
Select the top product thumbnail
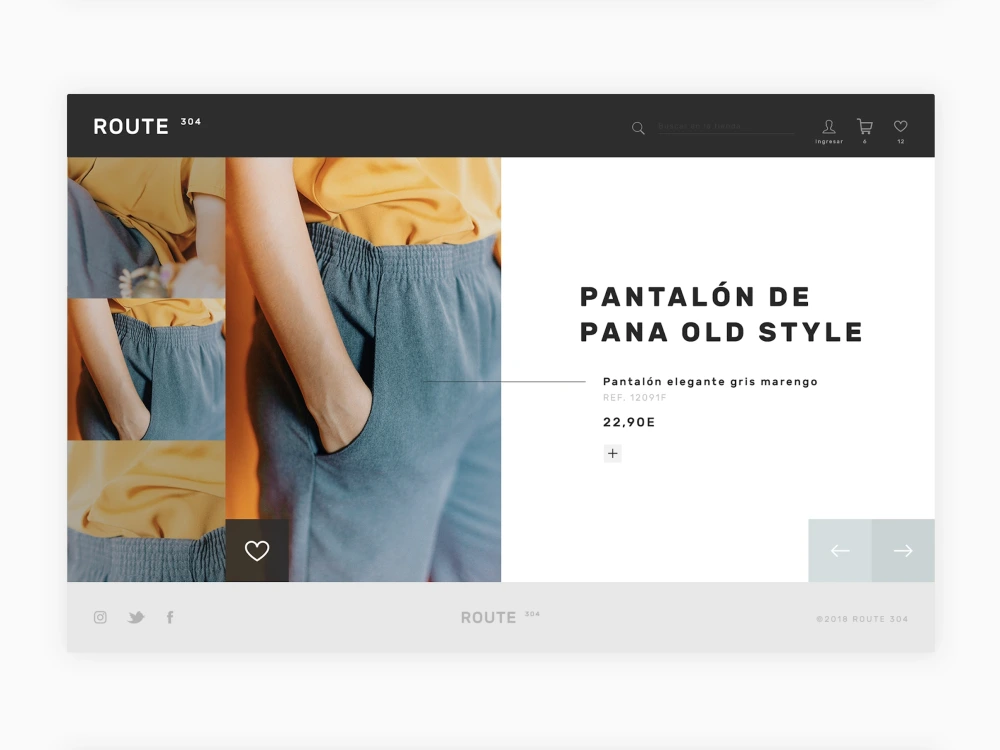[146, 227]
